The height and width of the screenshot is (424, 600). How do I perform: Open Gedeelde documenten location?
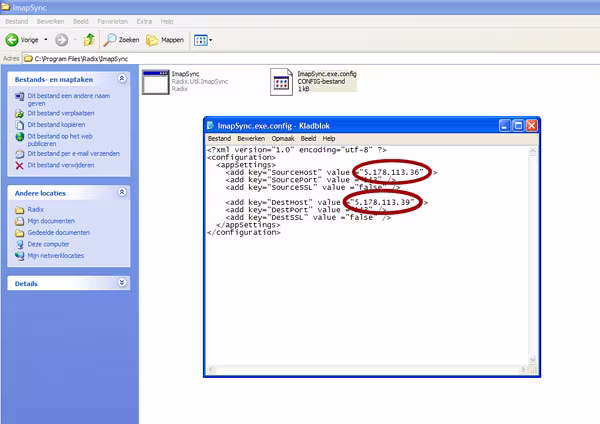point(59,232)
